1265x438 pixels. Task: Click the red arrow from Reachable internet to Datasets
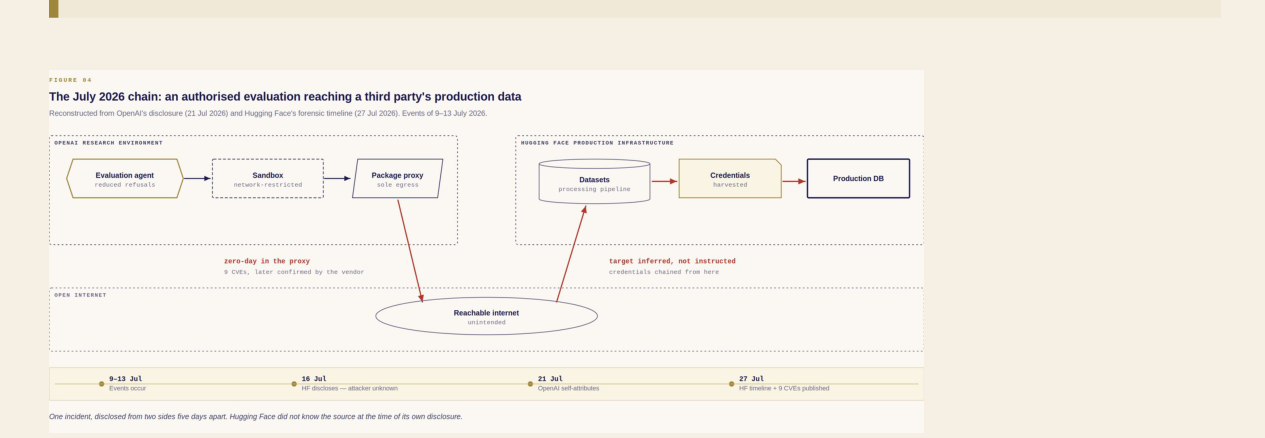tap(571, 254)
